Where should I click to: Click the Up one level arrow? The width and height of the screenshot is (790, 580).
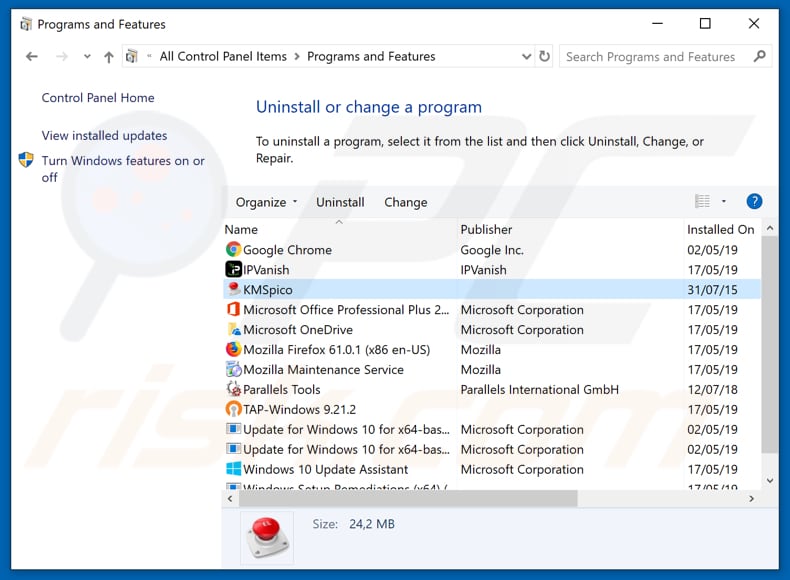click(109, 57)
